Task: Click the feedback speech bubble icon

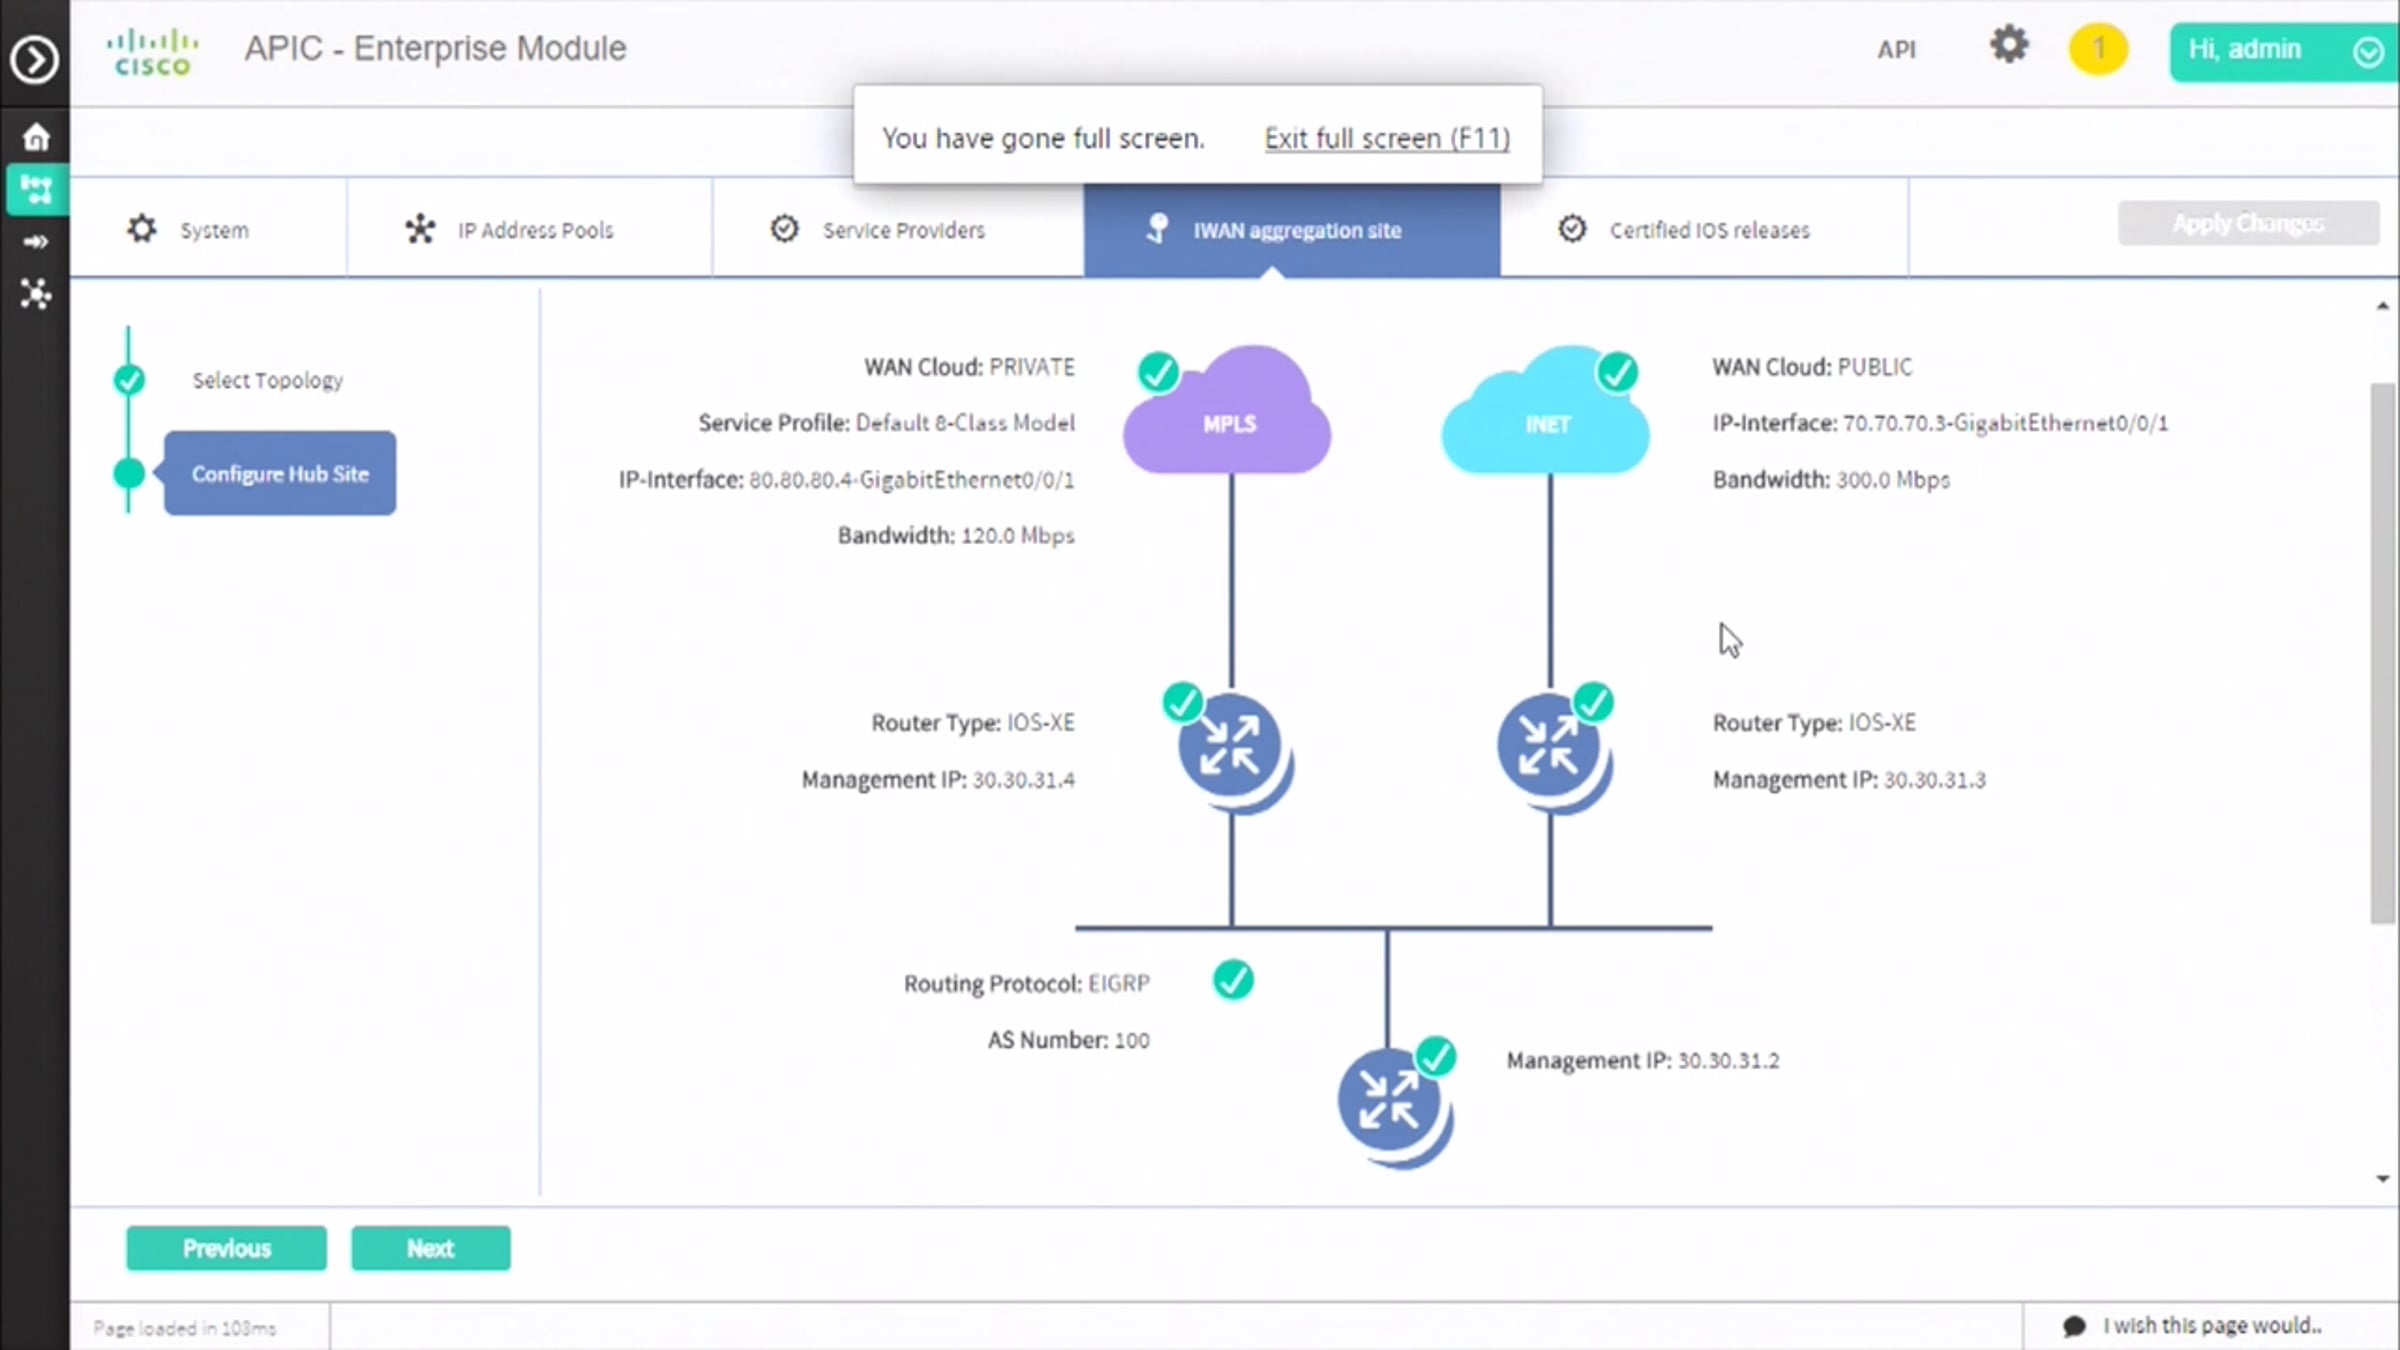Action: coord(2074,1326)
